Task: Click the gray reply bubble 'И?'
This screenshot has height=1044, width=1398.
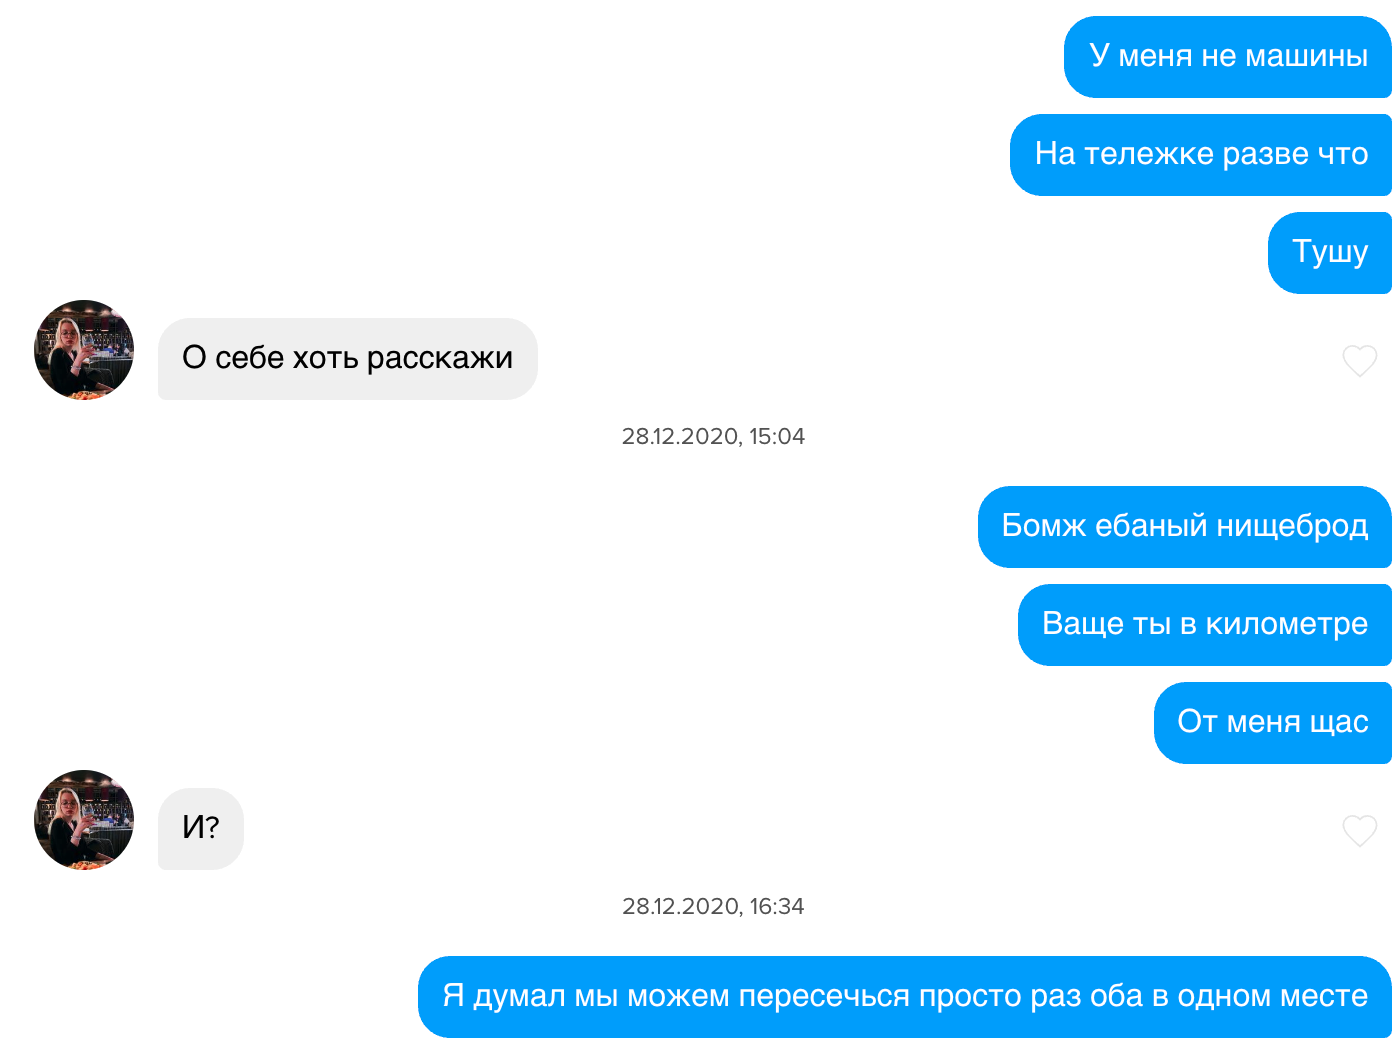Action: (201, 829)
